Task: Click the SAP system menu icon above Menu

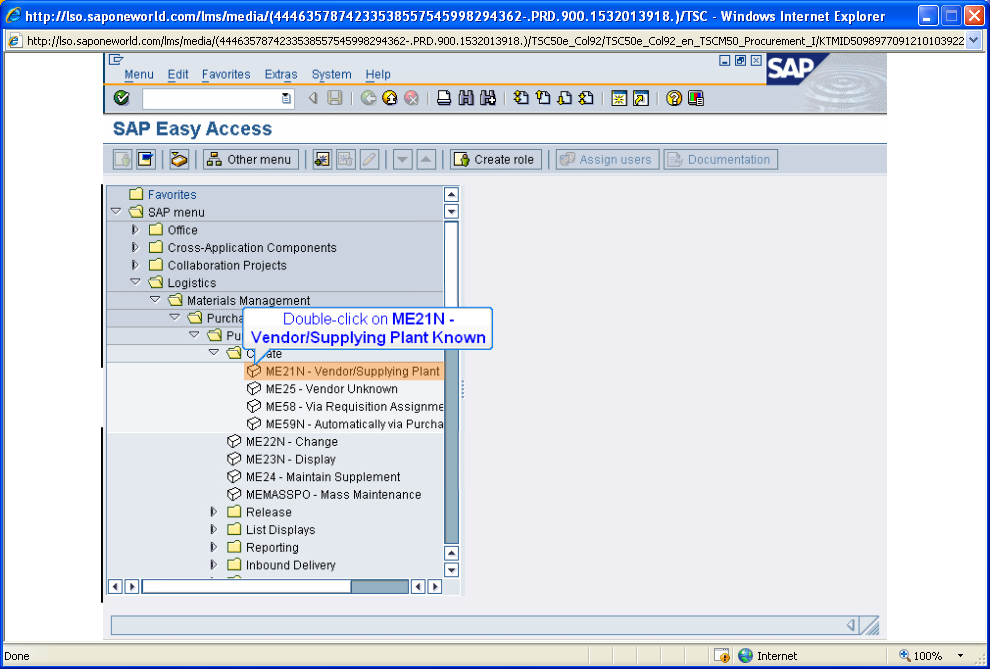Action: (116, 60)
